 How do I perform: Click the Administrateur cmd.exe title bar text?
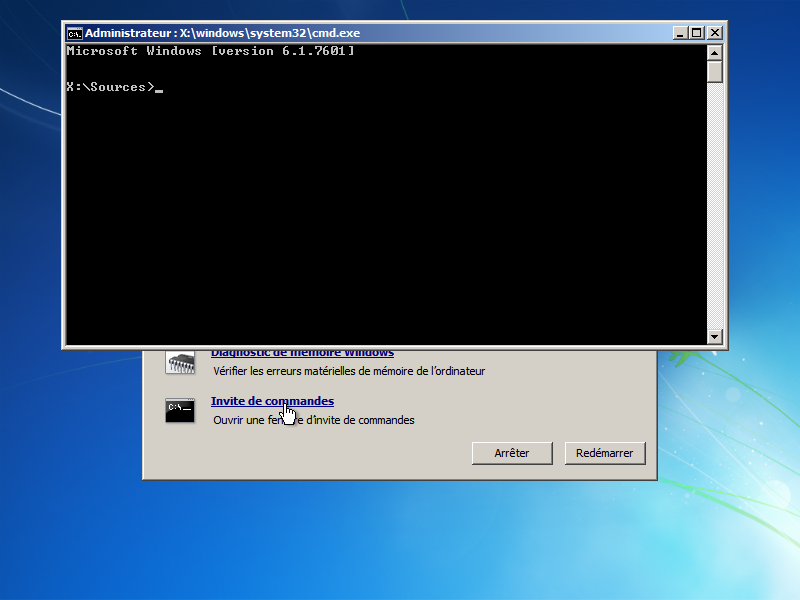pos(222,33)
